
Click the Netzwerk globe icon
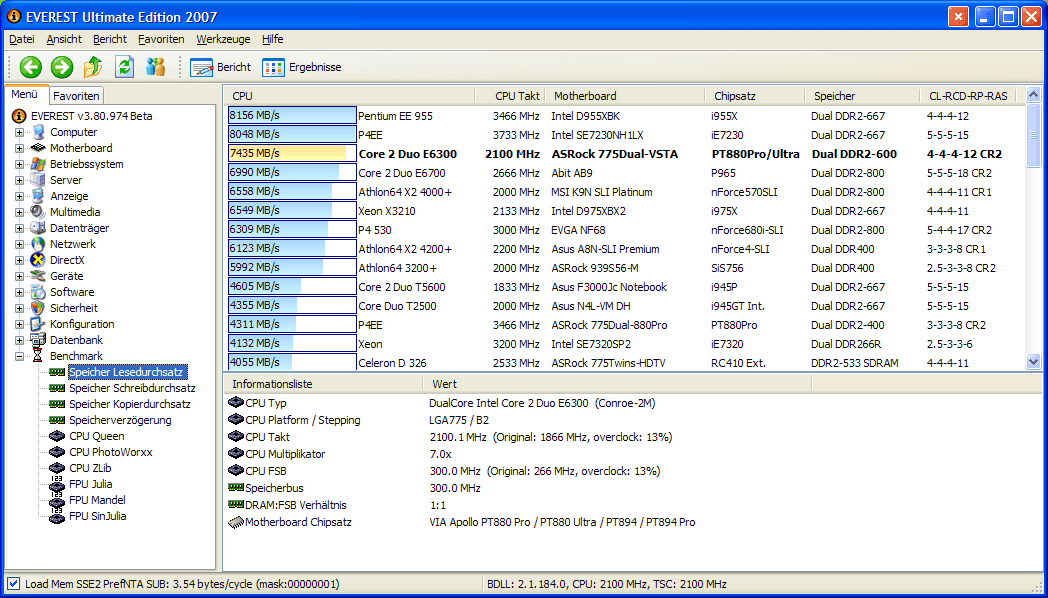[39, 245]
